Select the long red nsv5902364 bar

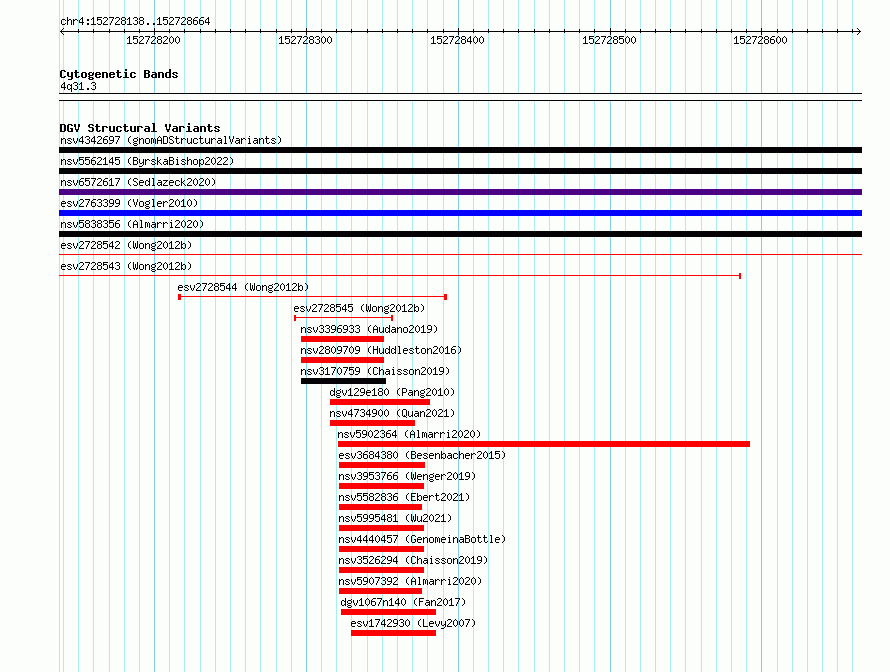(544, 444)
